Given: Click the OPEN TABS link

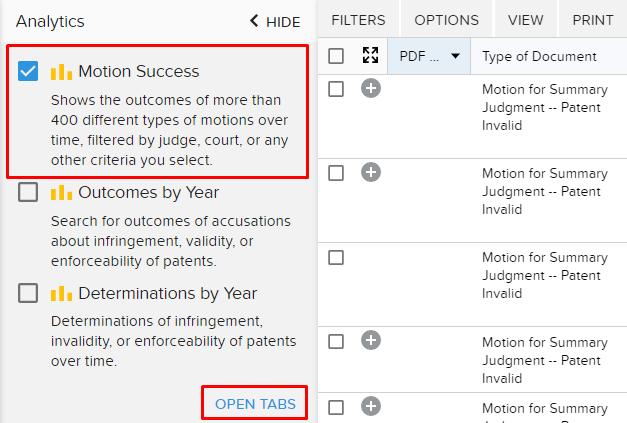Looking at the screenshot, I should pos(255,404).
